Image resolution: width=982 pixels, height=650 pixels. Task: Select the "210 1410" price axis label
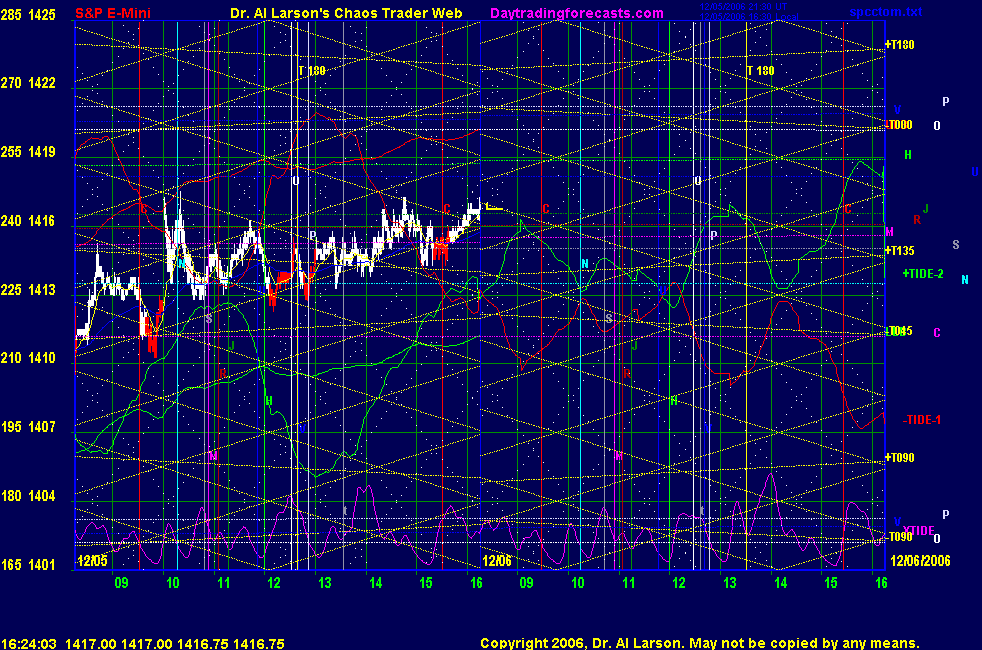coord(28,358)
